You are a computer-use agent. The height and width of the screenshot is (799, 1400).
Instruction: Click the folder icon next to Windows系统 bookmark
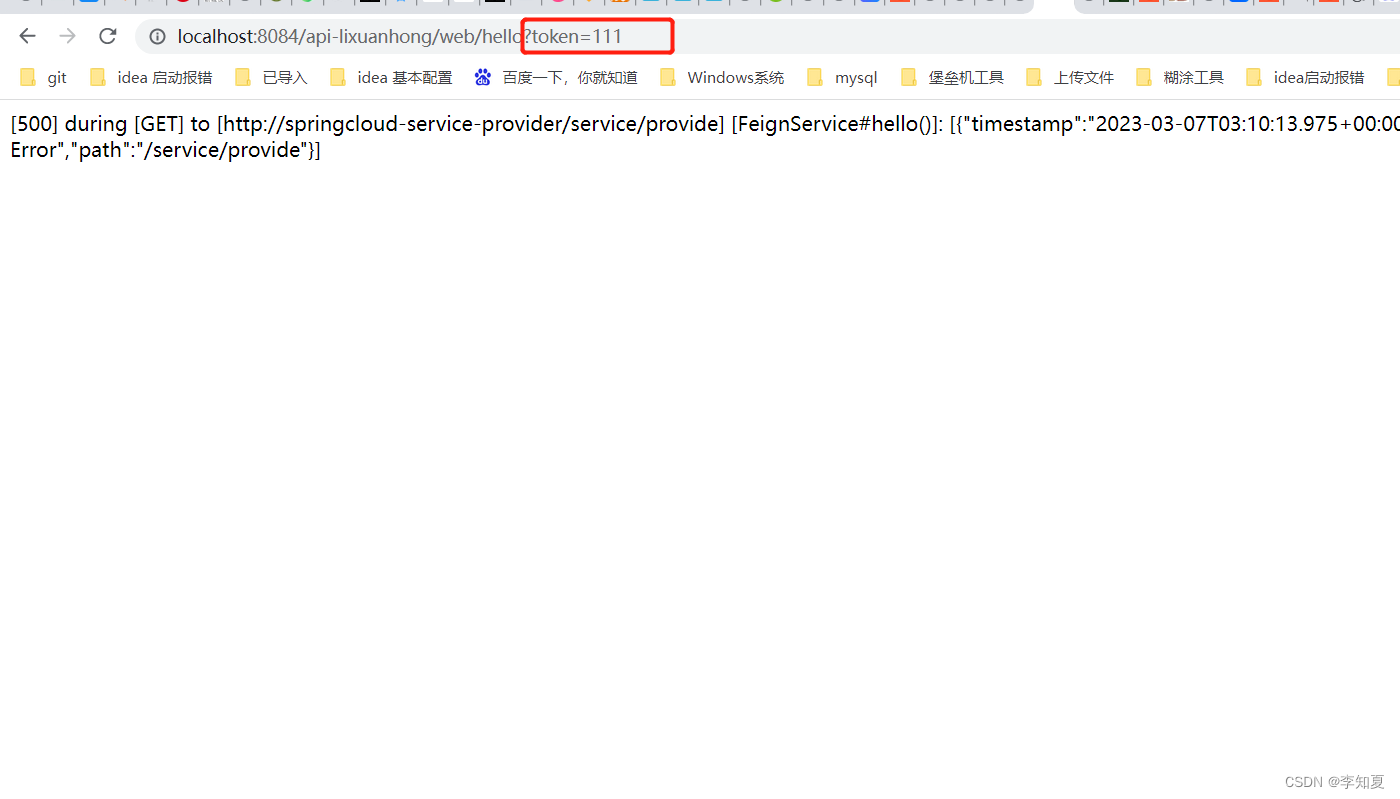[668, 76]
